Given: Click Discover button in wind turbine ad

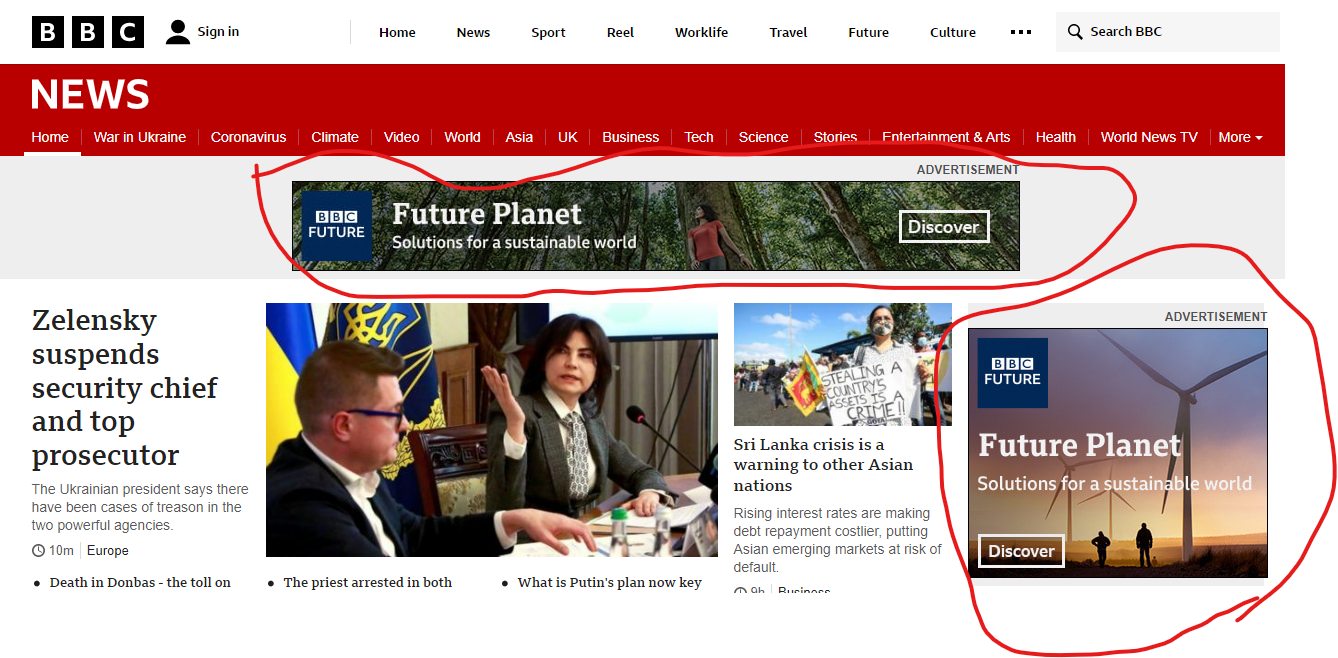Looking at the screenshot, I should click(1021, 551).
